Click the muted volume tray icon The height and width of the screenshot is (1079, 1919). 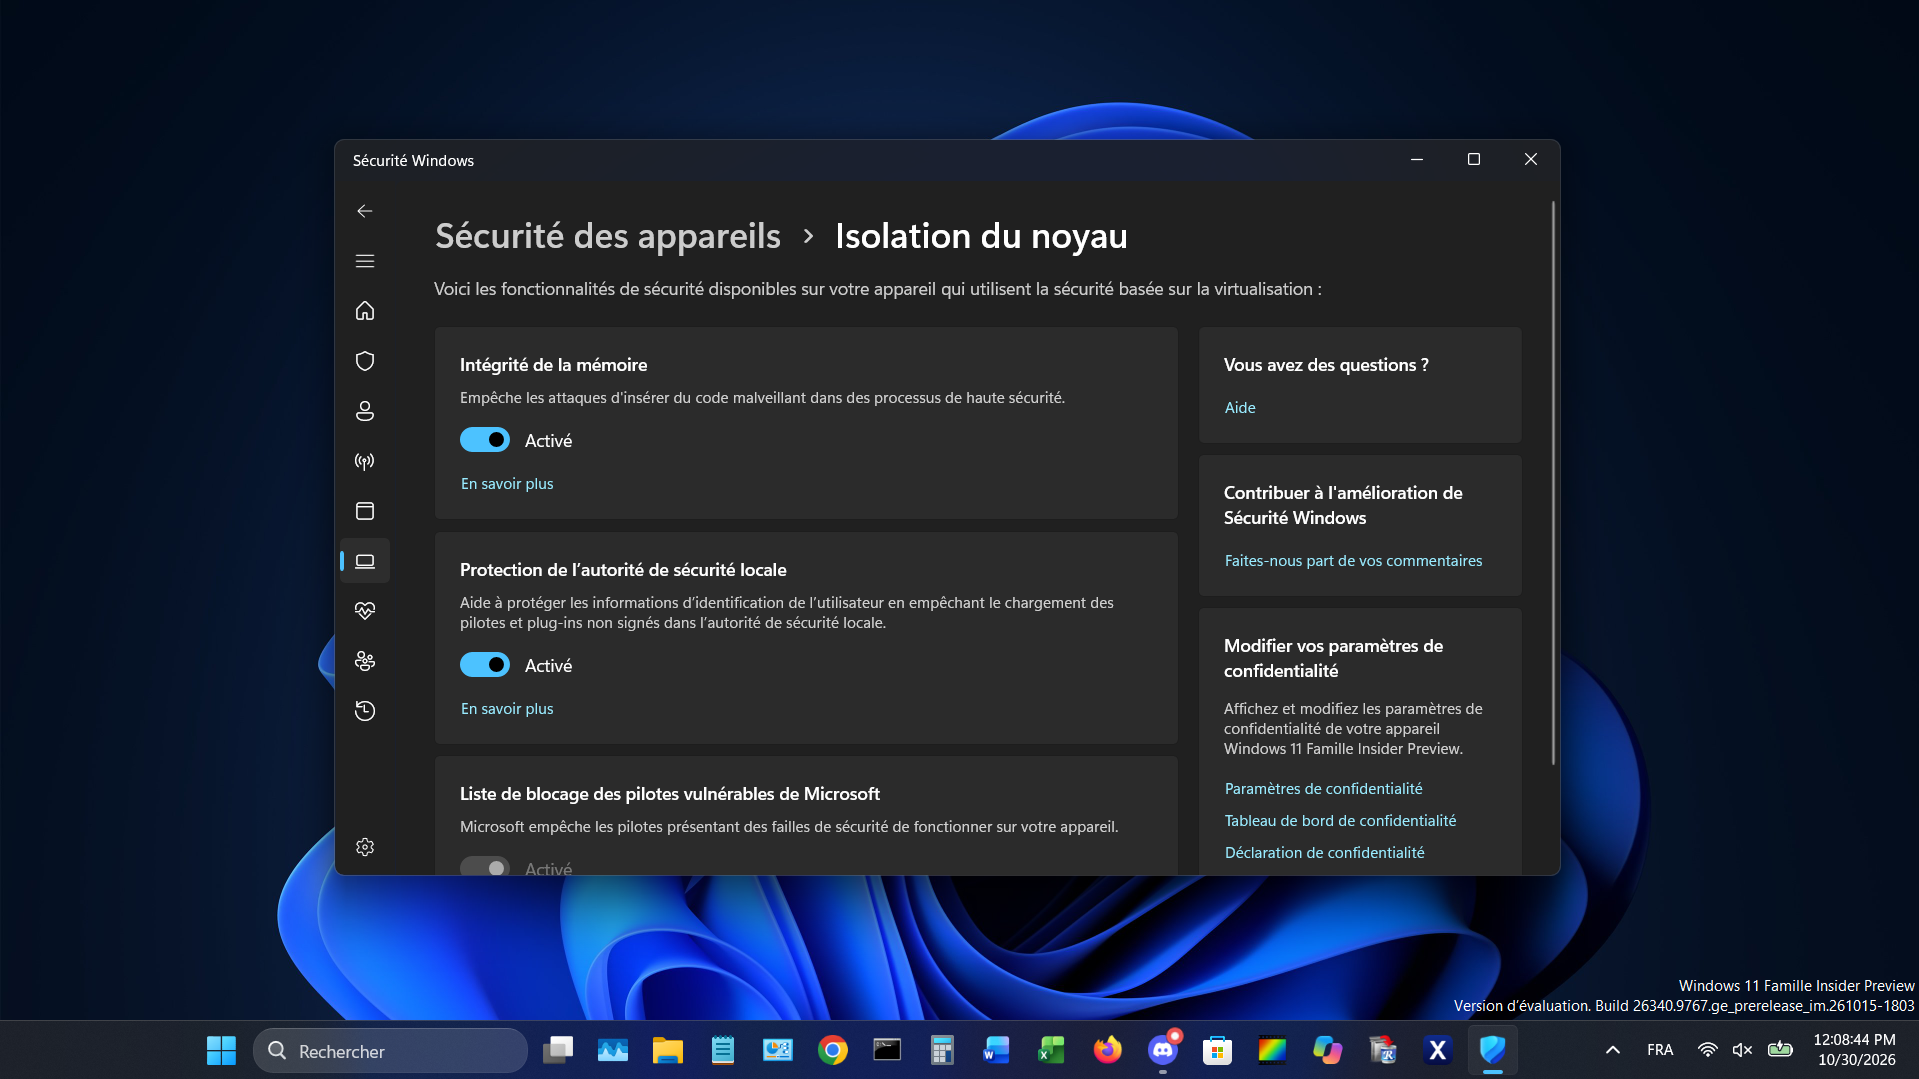(1743, 1050)
